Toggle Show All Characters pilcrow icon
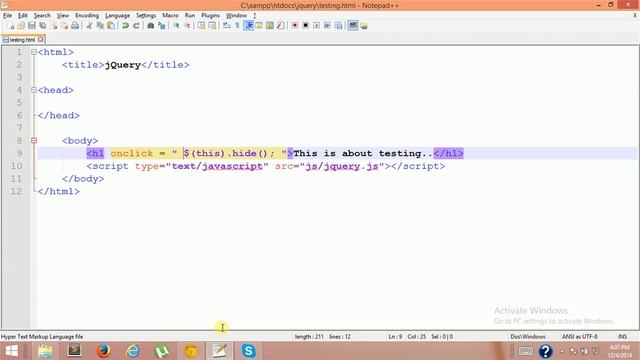Image resolution: width=640 pixels, height=360 pixels. (x=237, y=26)
